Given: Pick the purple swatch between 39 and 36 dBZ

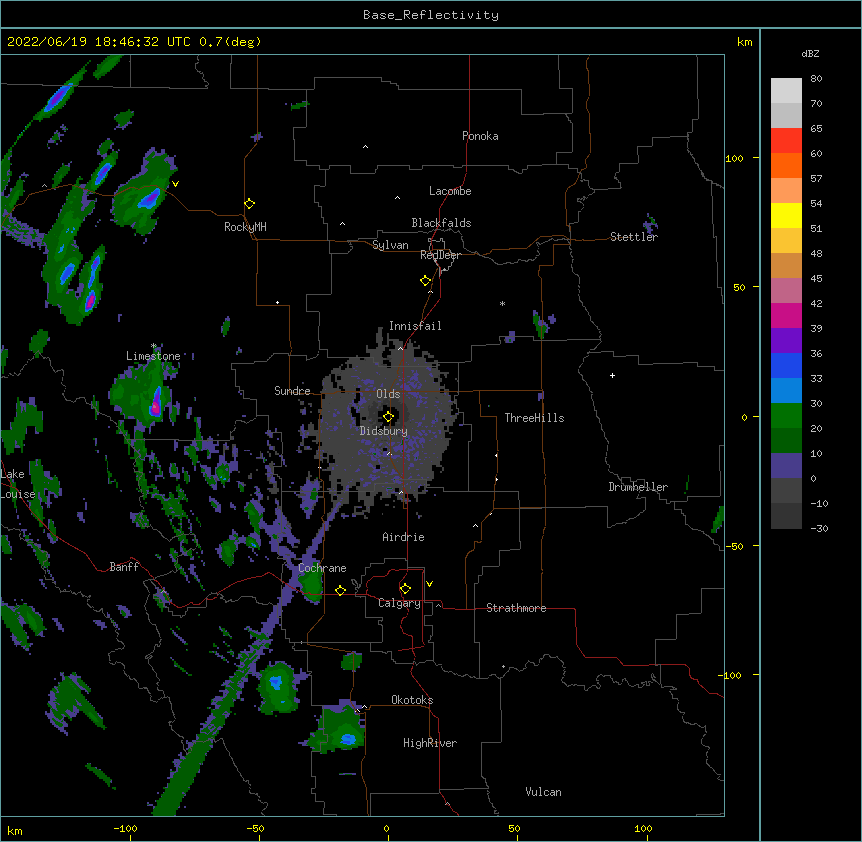Looking at the screenshot, I should tap(786, 341).
